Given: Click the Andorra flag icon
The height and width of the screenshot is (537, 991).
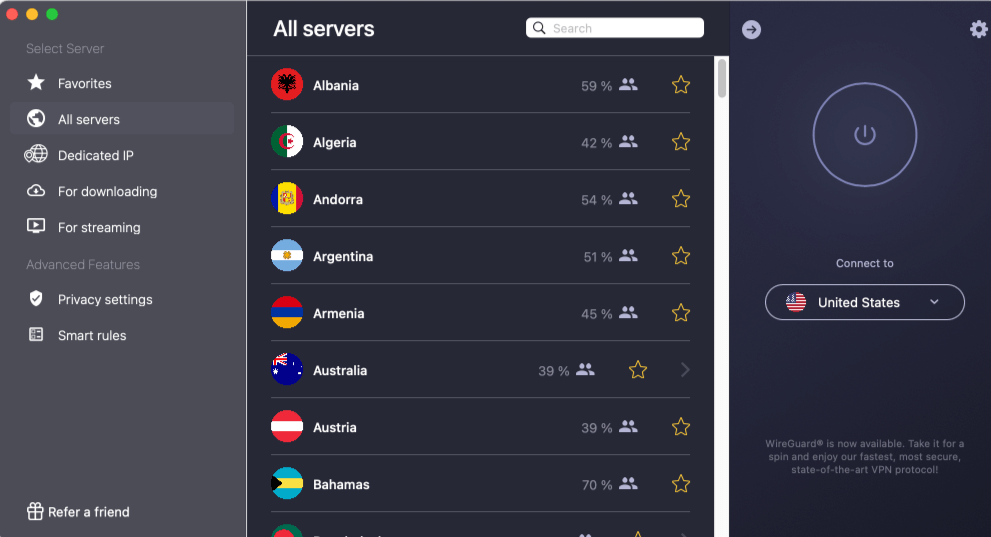Looking at the screenshot, I should 287,198.
